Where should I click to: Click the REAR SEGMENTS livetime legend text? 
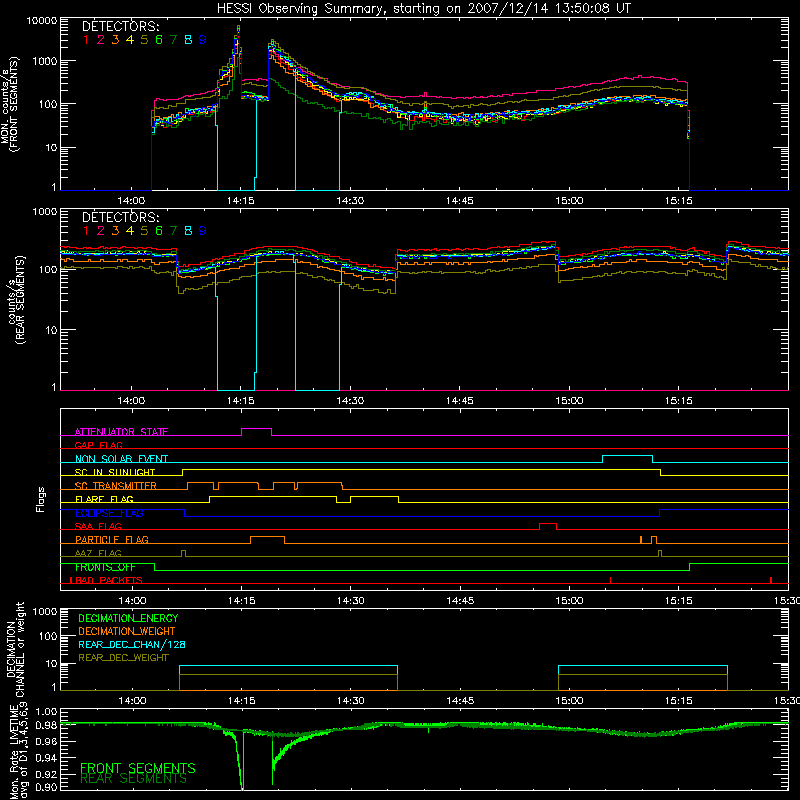click(x=134, y=779)
